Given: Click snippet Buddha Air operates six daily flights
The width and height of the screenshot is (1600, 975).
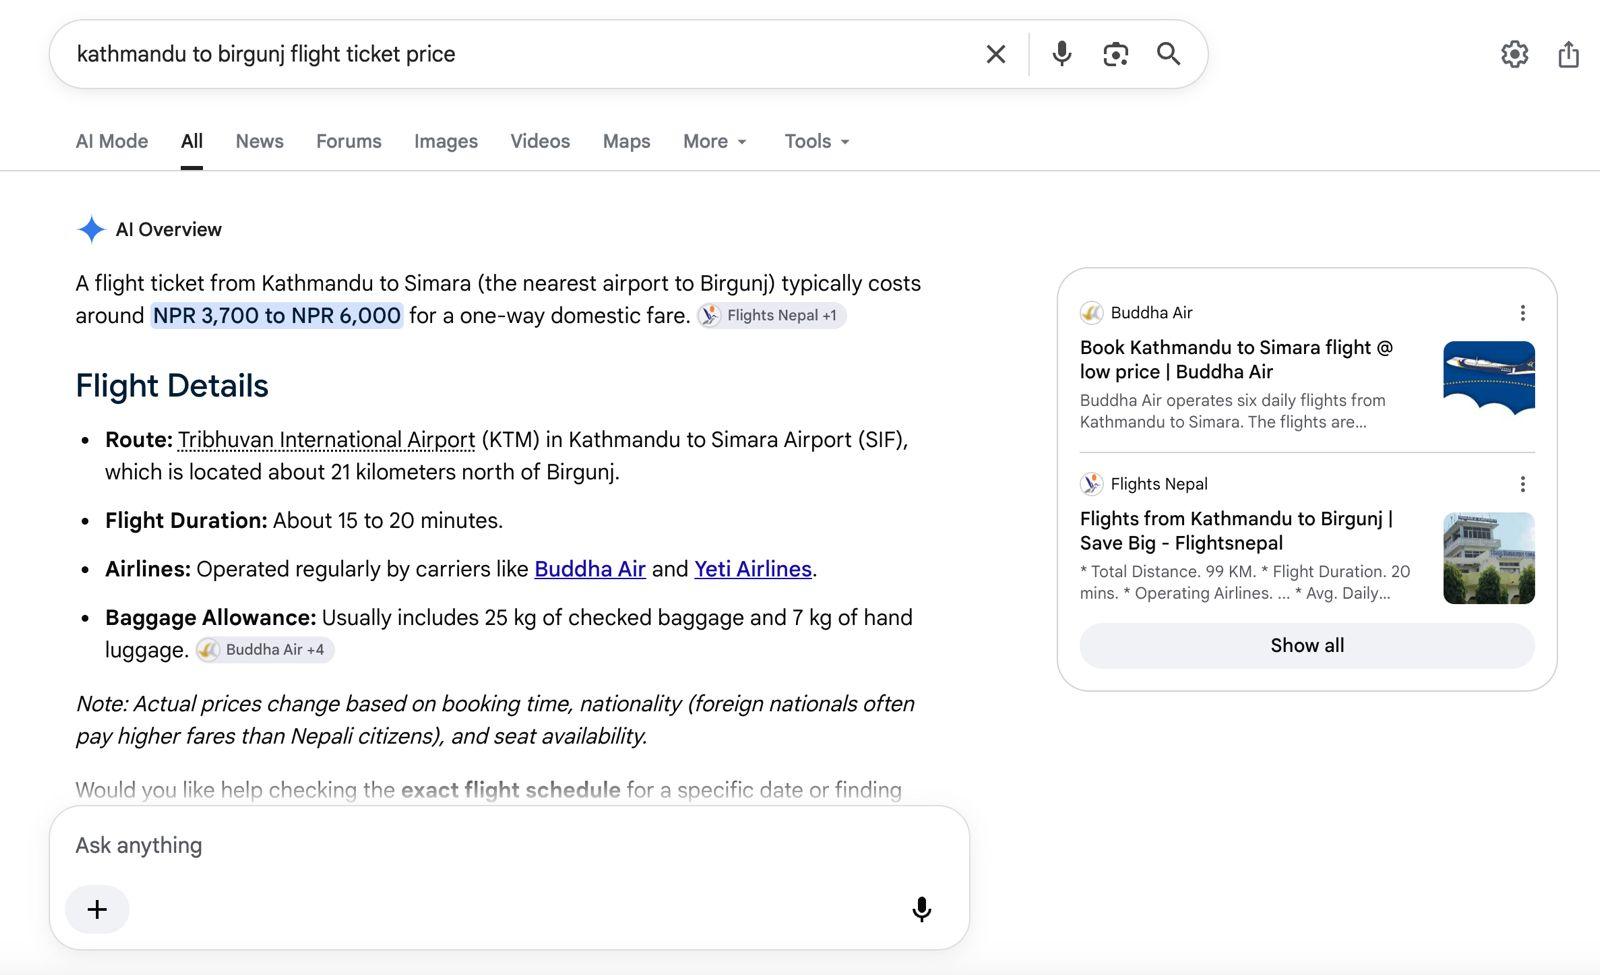Looking at the screenshot, I should tap(1233, 411).
